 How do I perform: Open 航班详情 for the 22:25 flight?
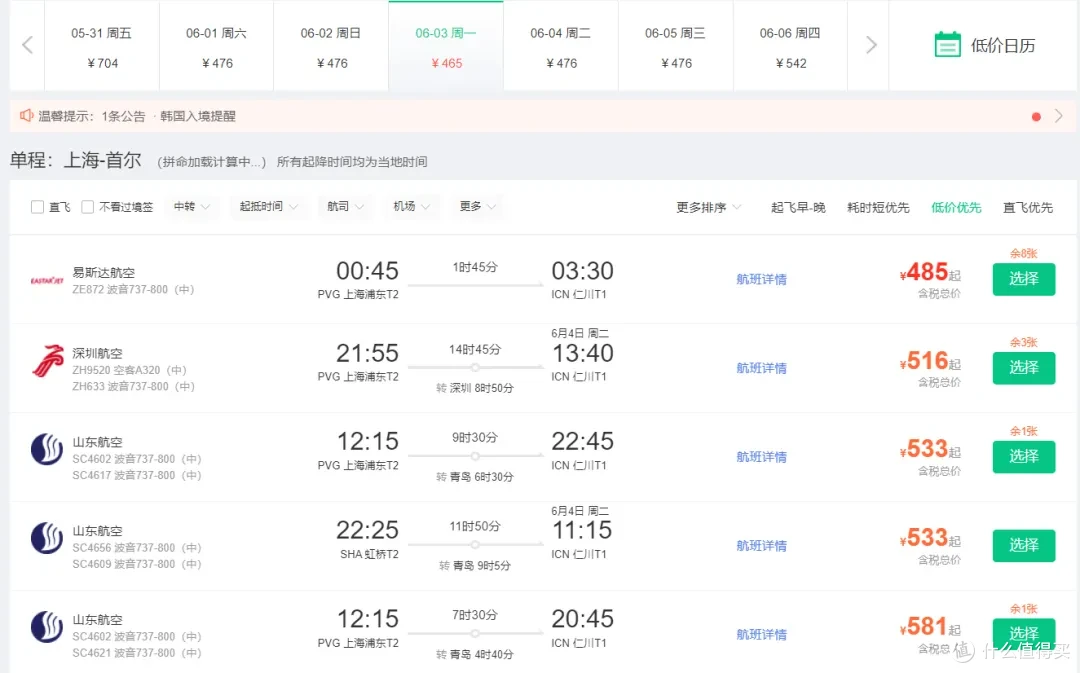(x=761, y=546)
